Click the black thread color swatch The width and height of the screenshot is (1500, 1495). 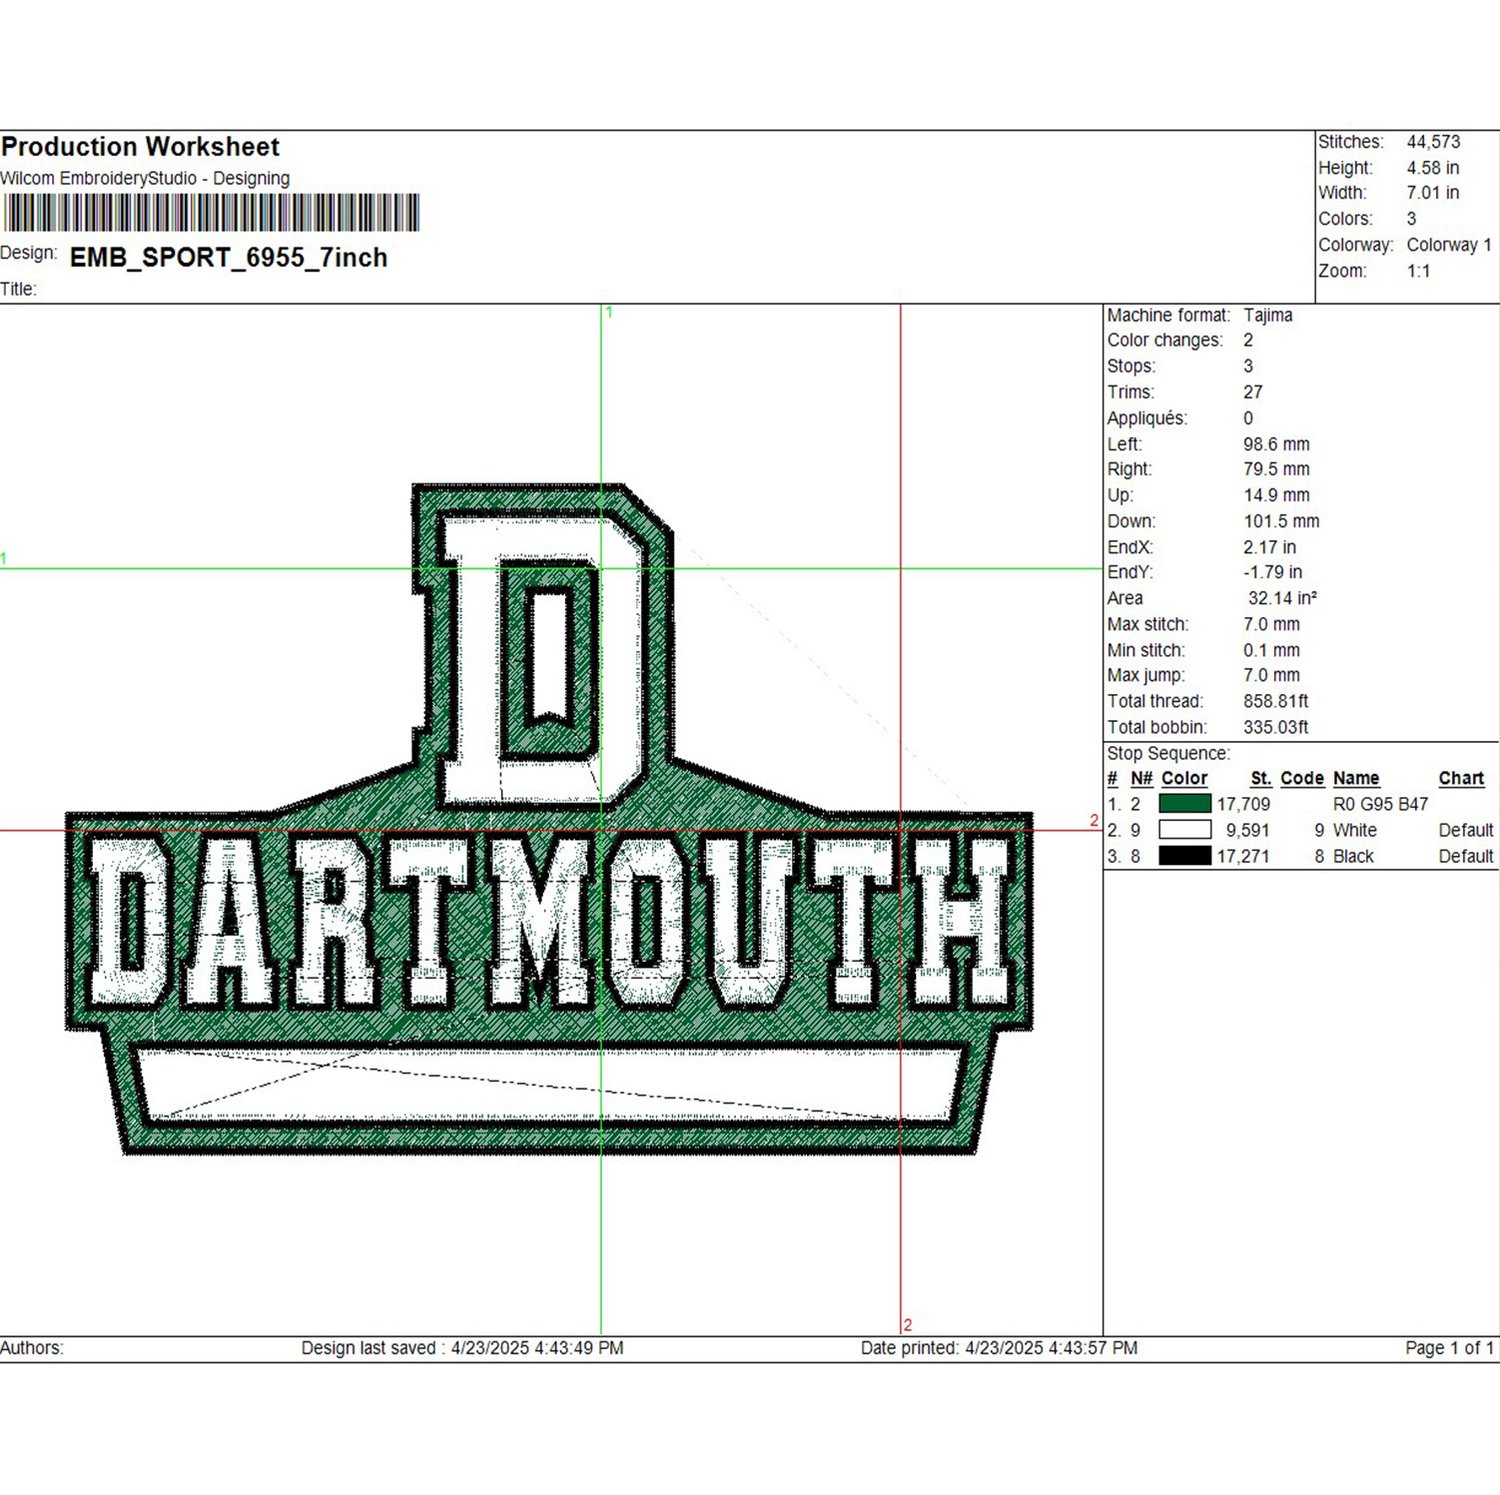(1185, 856)
